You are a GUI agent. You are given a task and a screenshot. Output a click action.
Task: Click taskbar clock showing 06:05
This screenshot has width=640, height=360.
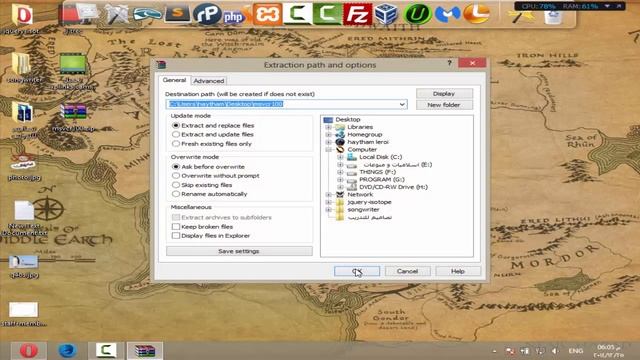click(609, 351)
